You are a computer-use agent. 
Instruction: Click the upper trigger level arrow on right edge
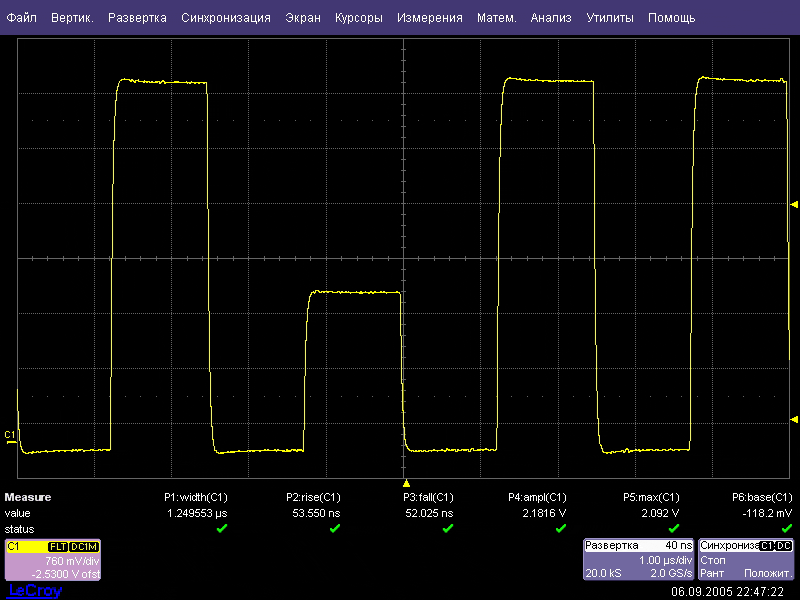pos(794,204)
